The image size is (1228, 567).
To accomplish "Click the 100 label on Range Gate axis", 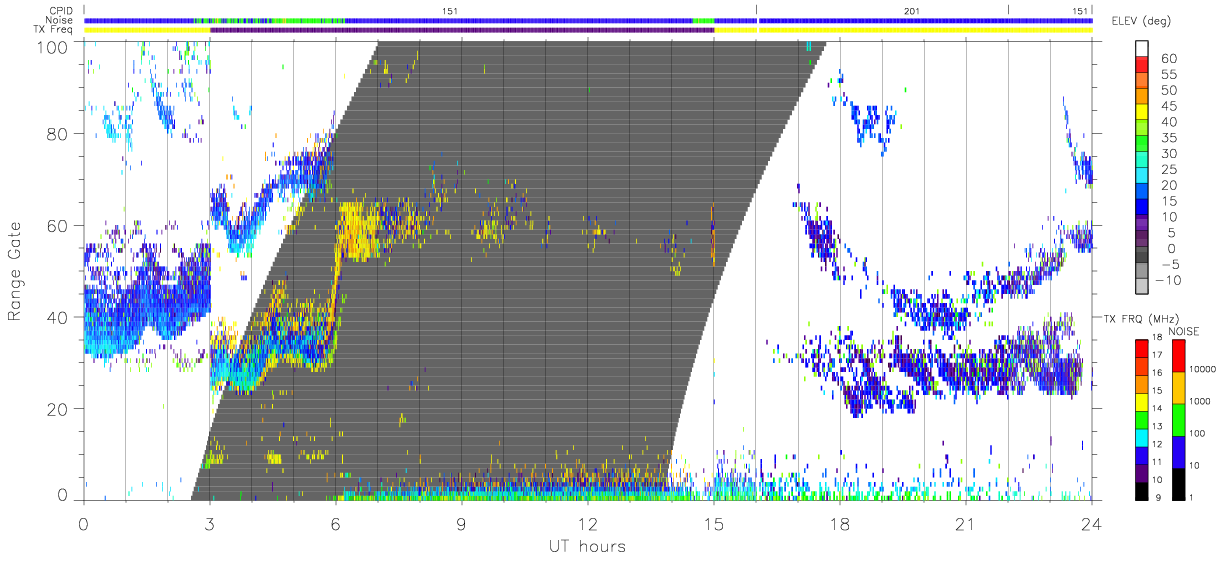I will coord(51,47).
